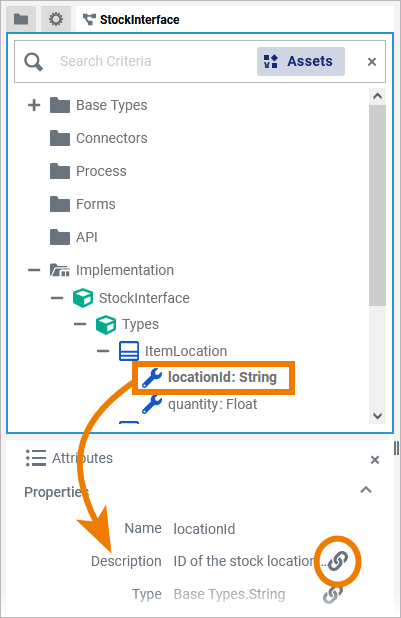
Task: Click the Description link icon
Action: pos(338,561)
